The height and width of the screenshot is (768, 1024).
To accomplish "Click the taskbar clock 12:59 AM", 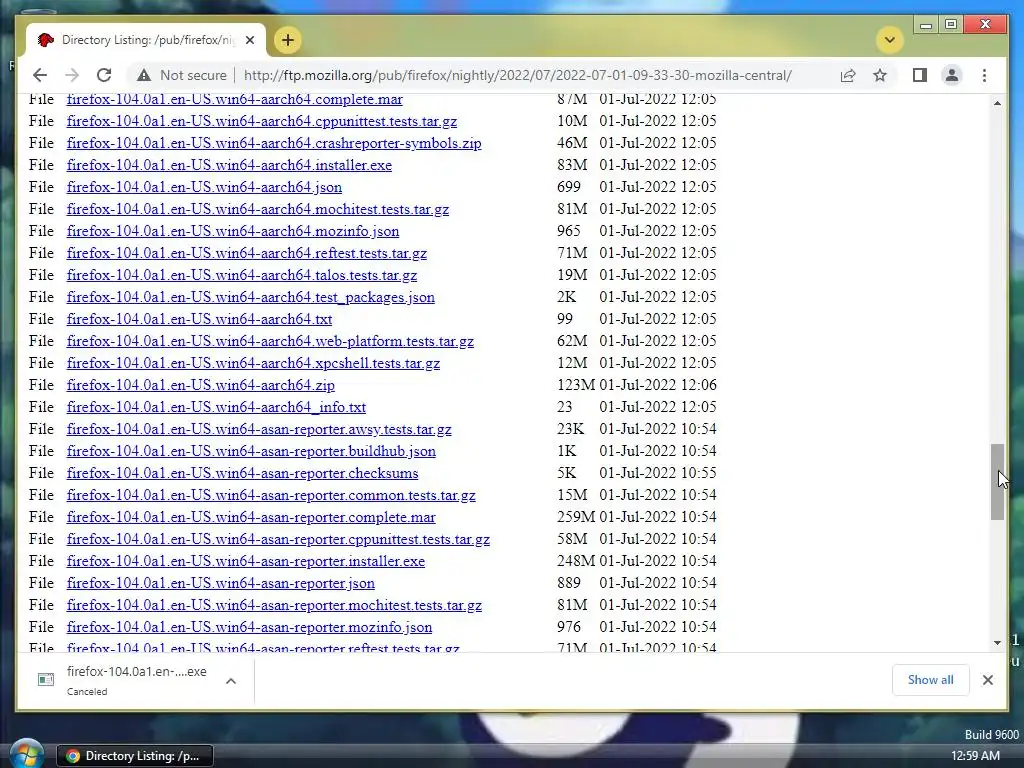I will click(x=975, y=756).
